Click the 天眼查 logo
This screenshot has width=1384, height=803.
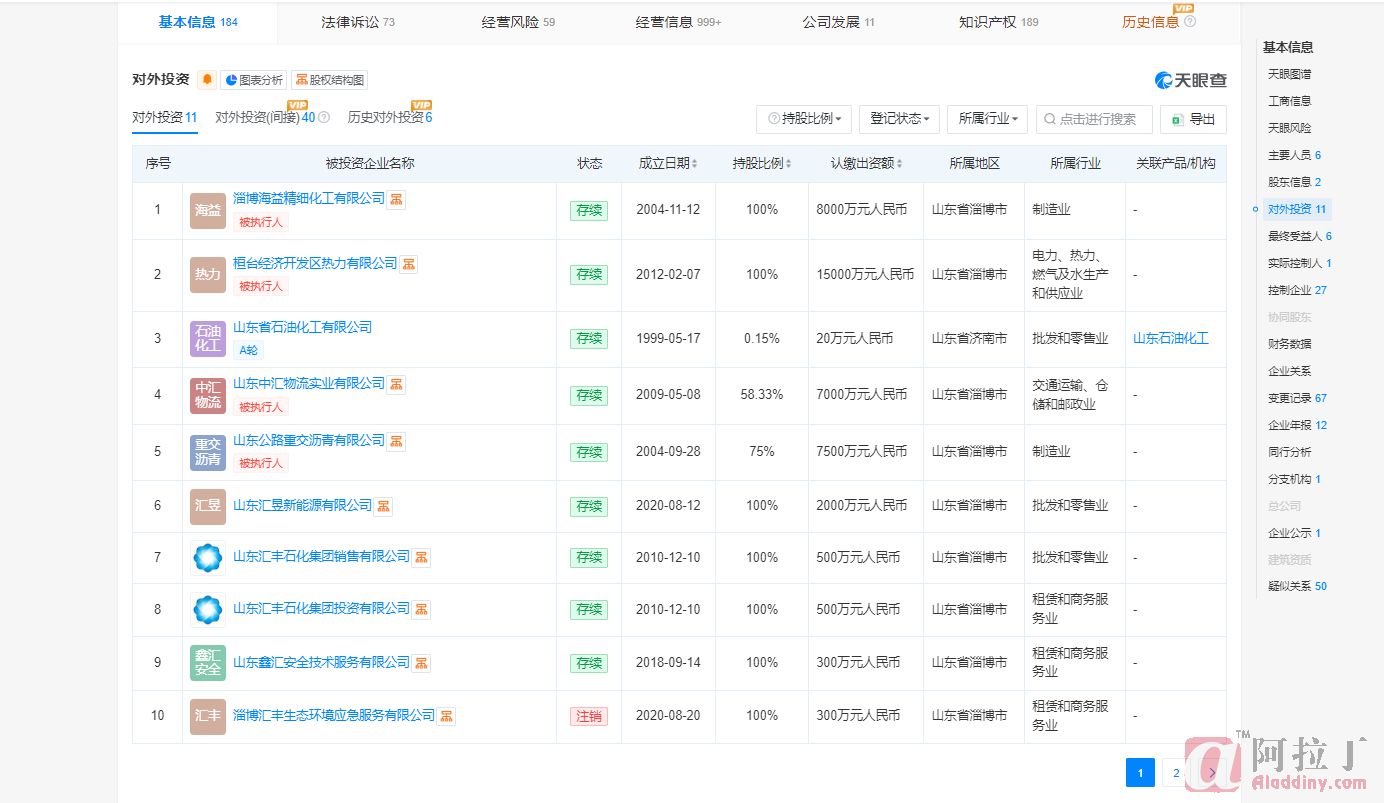1191,80
